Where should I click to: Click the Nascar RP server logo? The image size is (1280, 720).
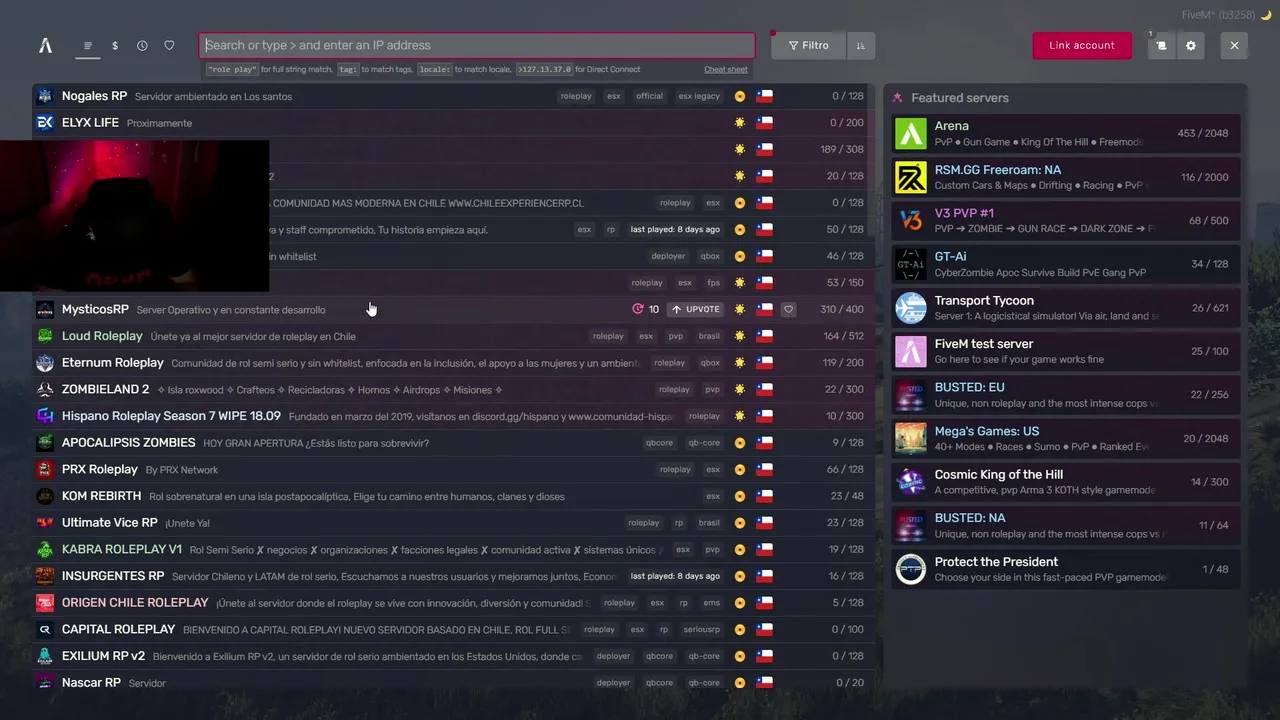tap(45, 683)
